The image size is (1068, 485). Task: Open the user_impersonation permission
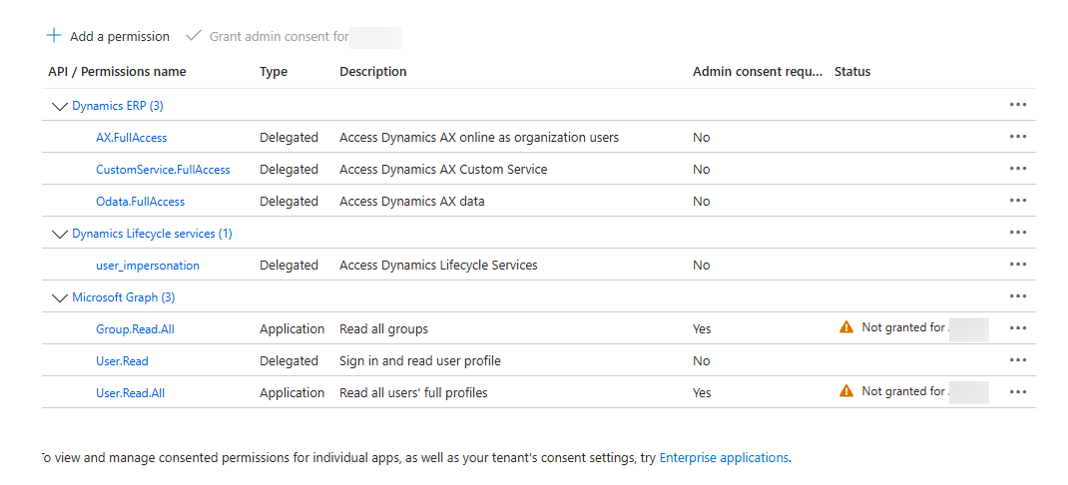pos(148,265)
